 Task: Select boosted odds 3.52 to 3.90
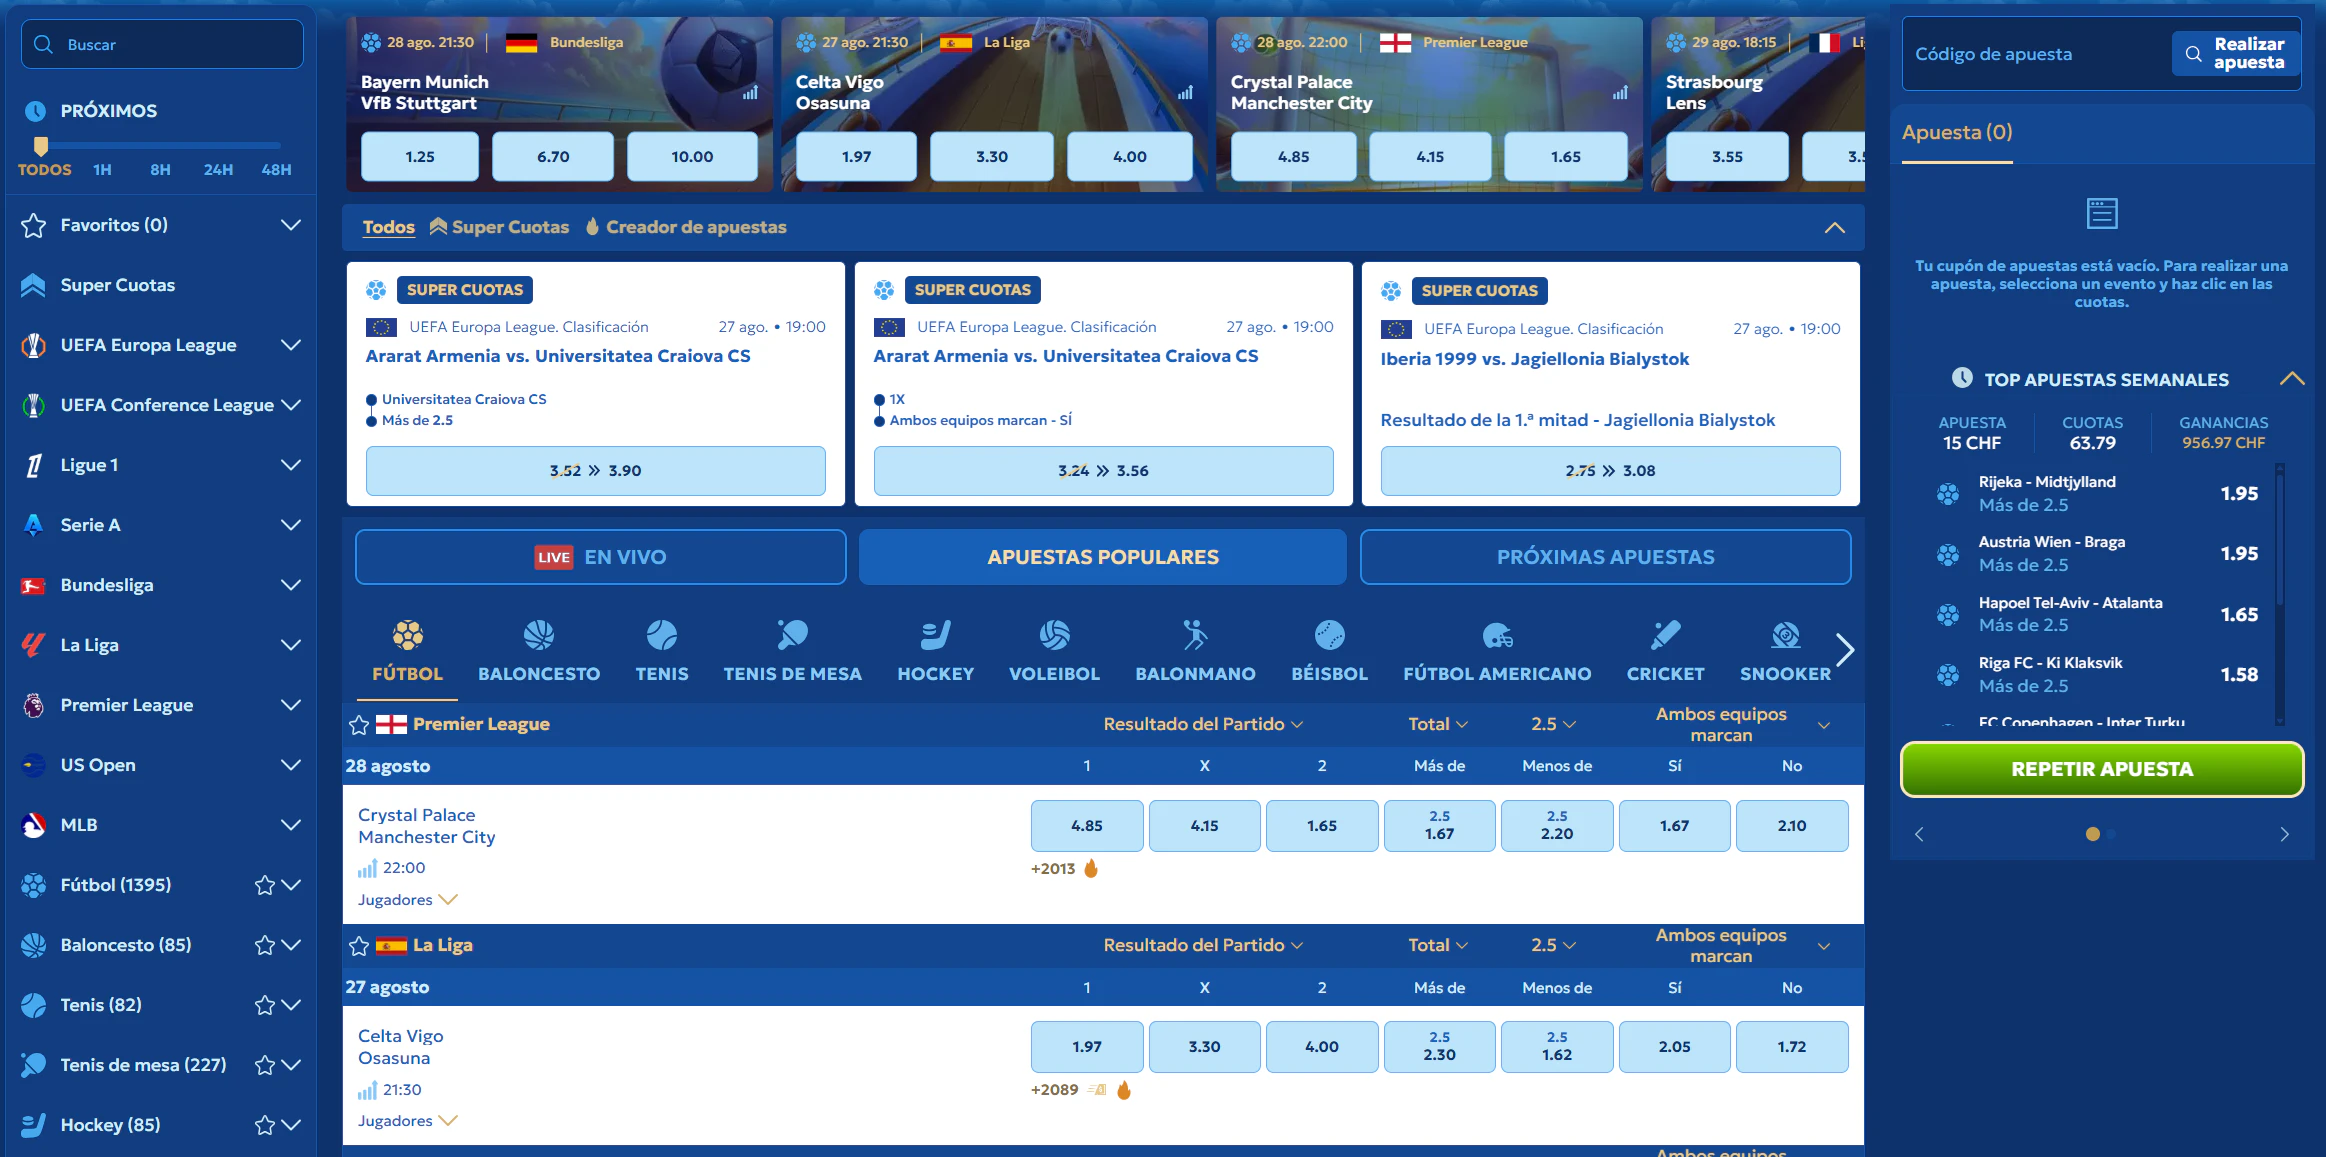tap(596, 471)
